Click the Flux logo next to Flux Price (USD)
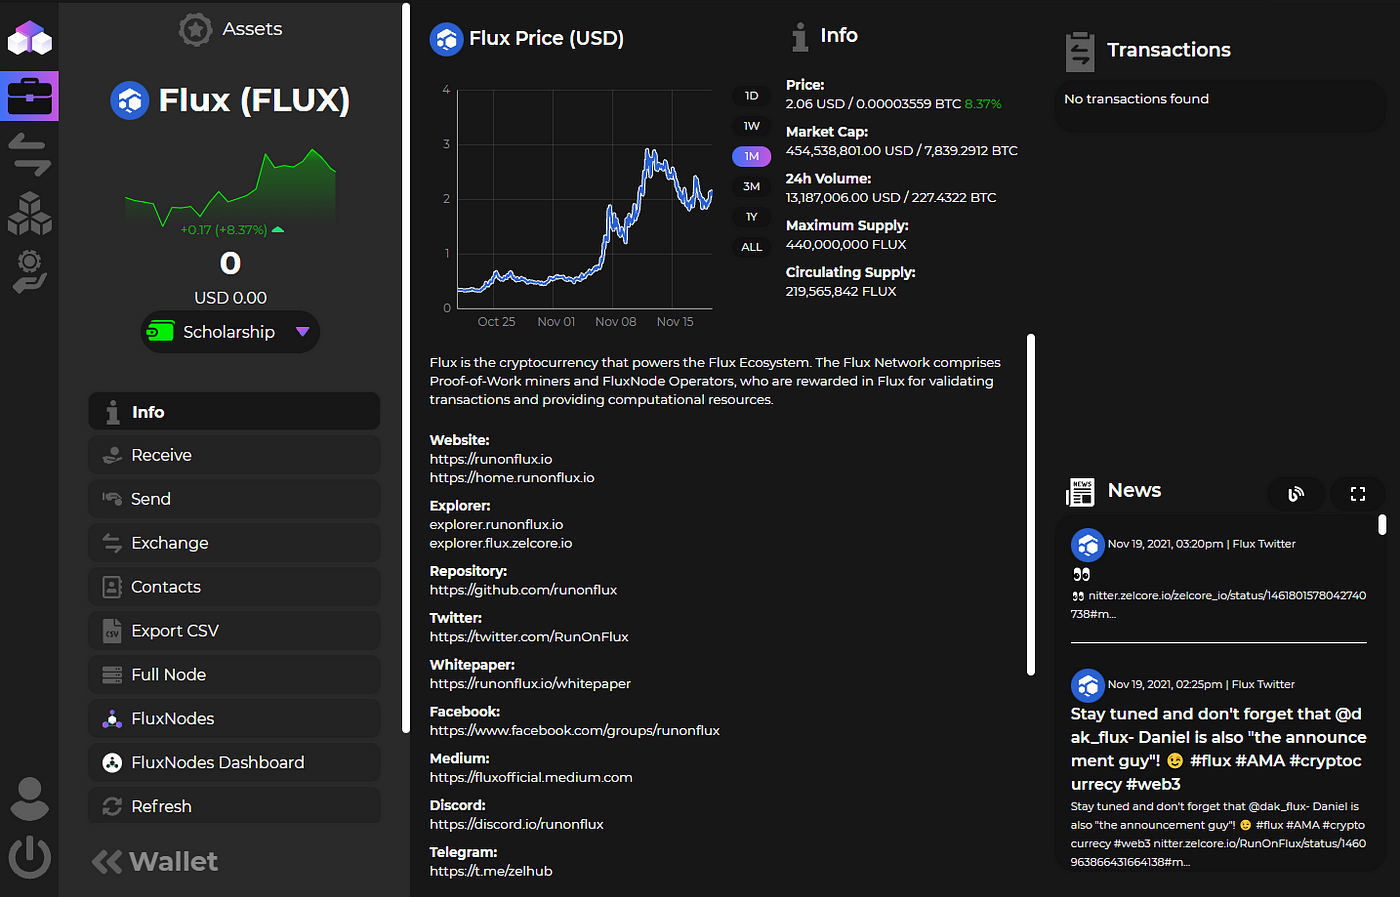 (446, 39)
